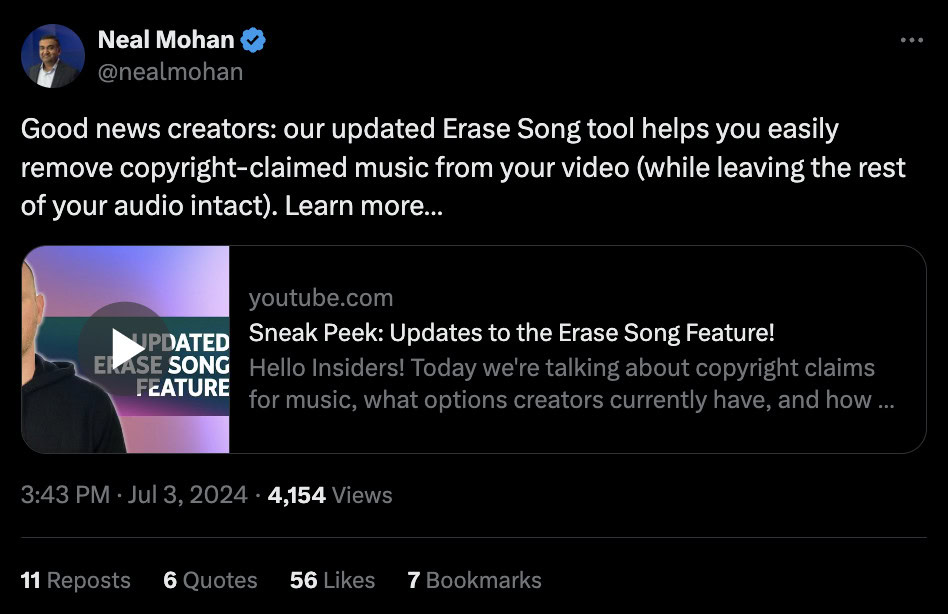Open the three-dot more options menu
The width and height of the screenshot is (948, 614).
(x=911, y=40)
